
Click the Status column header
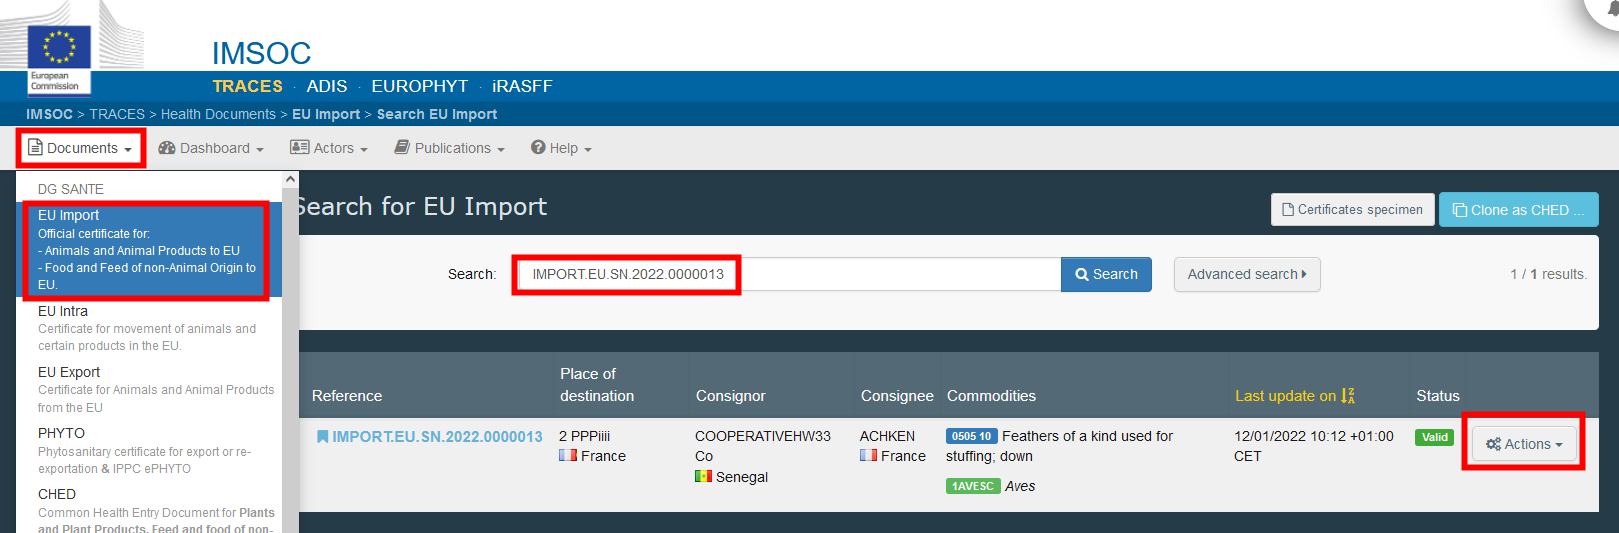click(x=1438, y=396)
